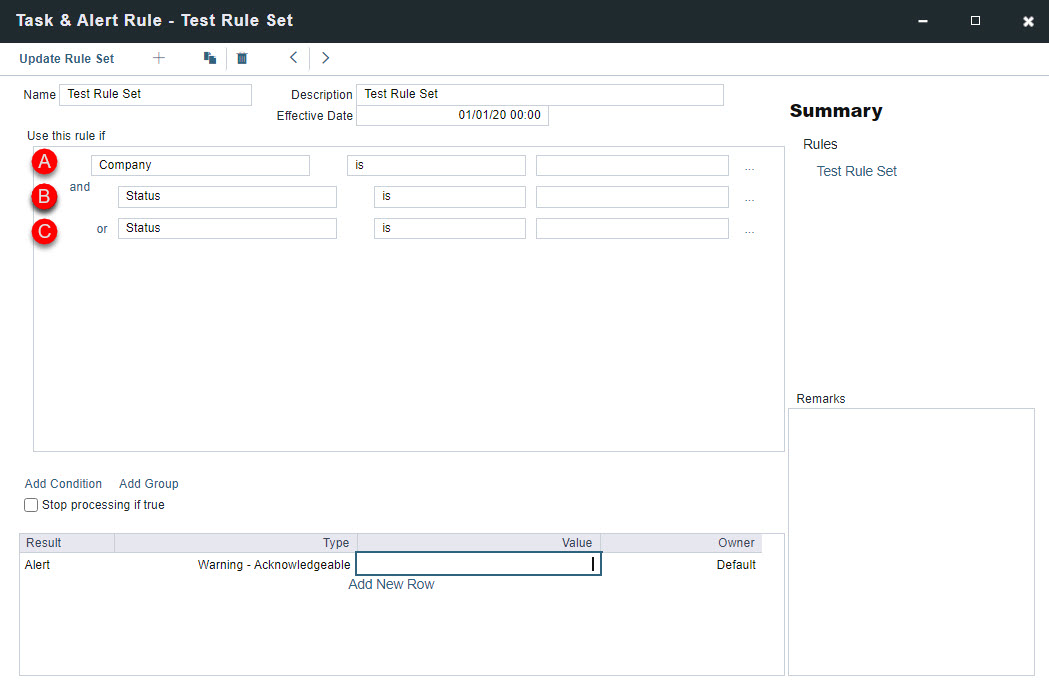Click Add Condition below the rule area

click(63, 484)
